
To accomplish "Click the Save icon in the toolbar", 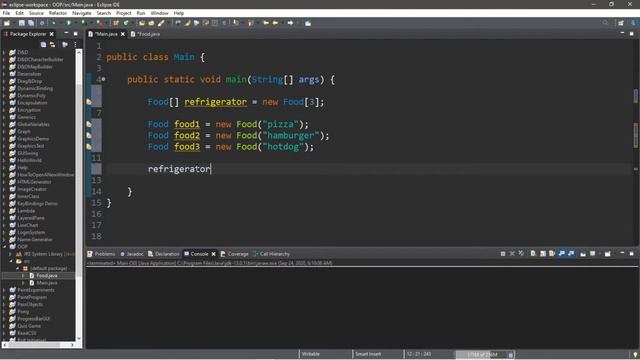I will click(x=22, y=23).
